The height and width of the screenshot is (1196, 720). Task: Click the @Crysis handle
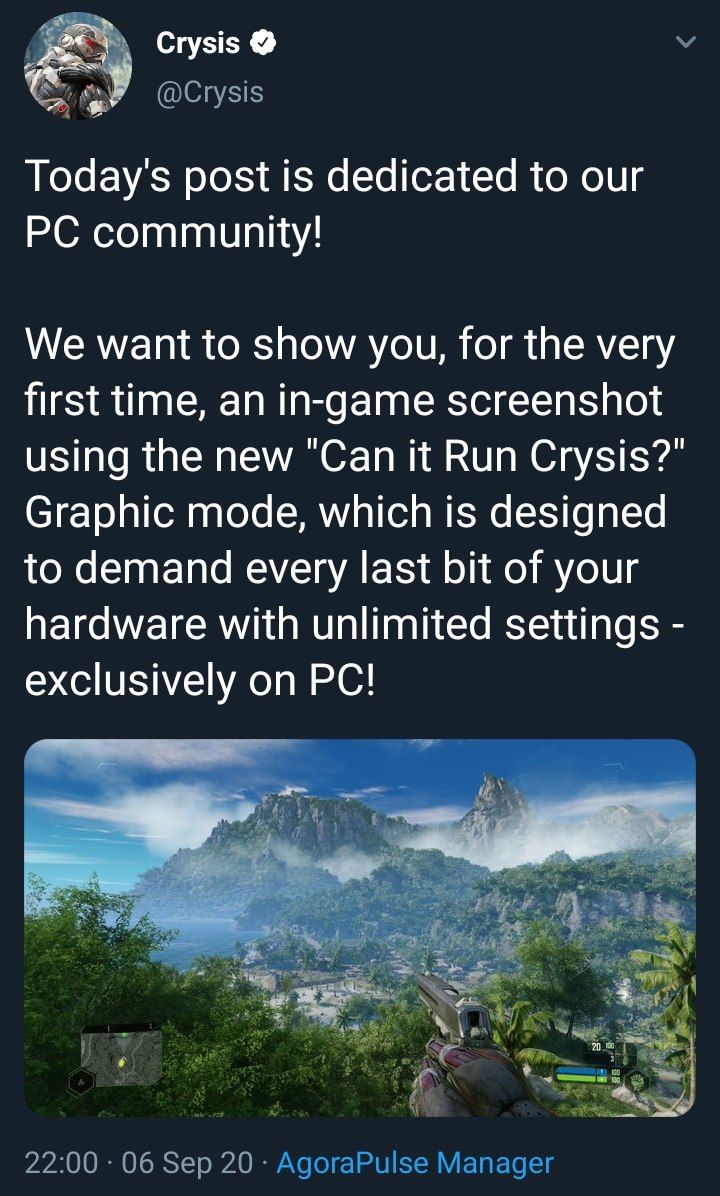tap(210, 92)
